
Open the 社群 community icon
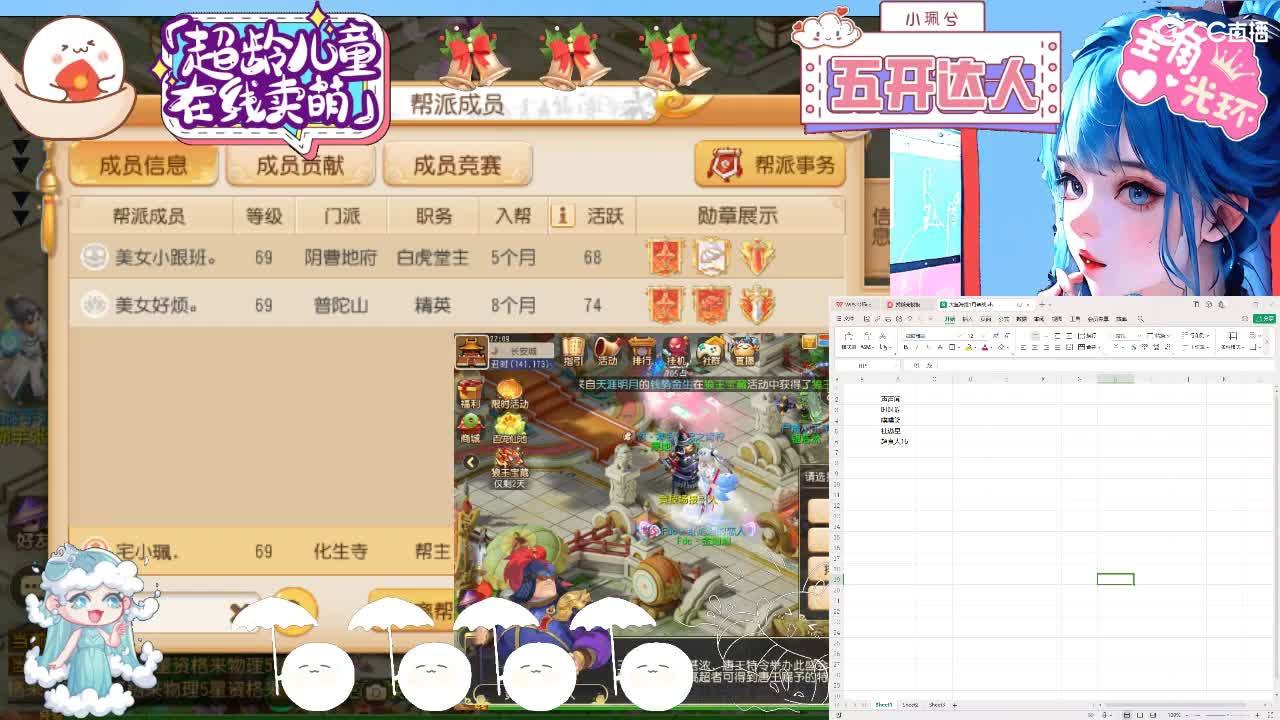click(x=710, y=351)
